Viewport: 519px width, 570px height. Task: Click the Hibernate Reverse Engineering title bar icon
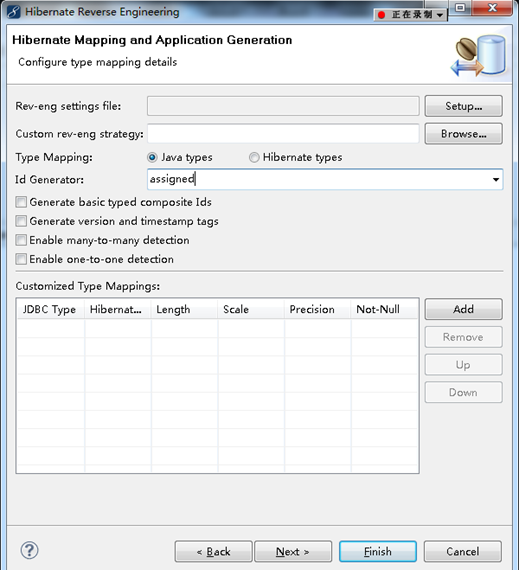pyautogui.click(x=13, y=11)
